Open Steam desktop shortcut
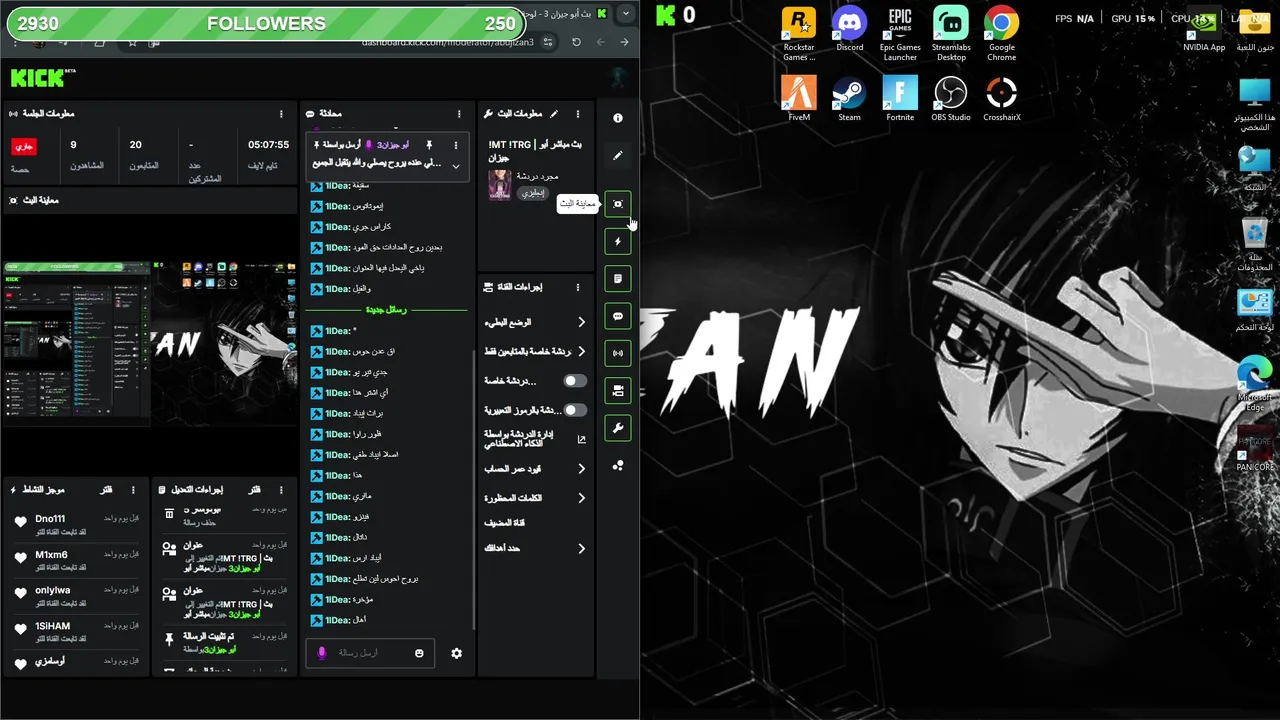The image size is (1280, 720). pyautogui.click(x=849, y=99)
